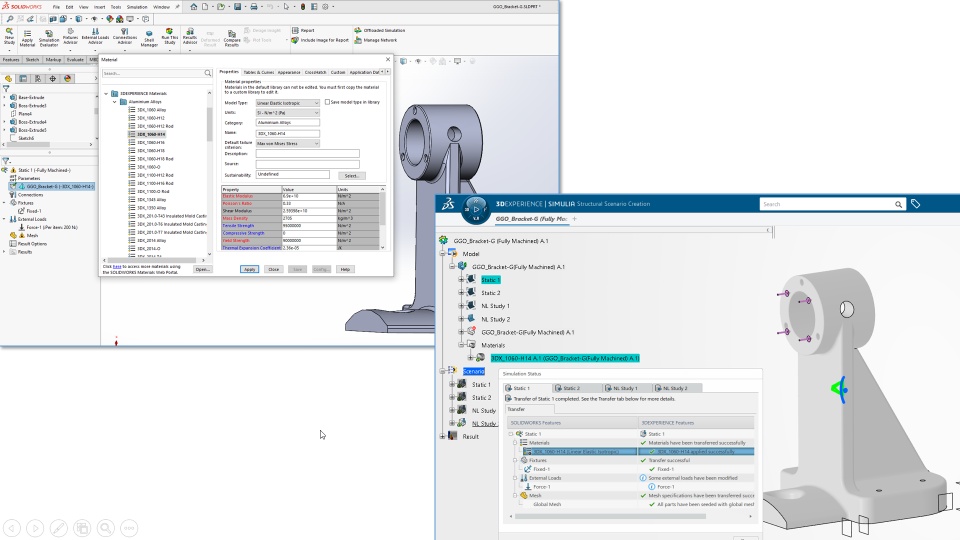Select 3DX_1350 Alloy in material list

pyautogui.click(x=151, y=208)
